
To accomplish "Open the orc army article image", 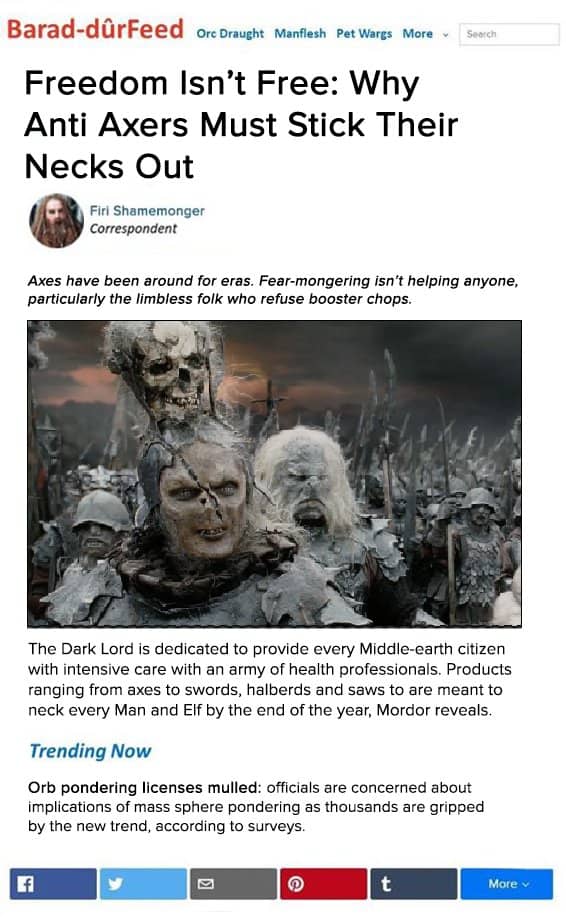I will tap(274, 473).
